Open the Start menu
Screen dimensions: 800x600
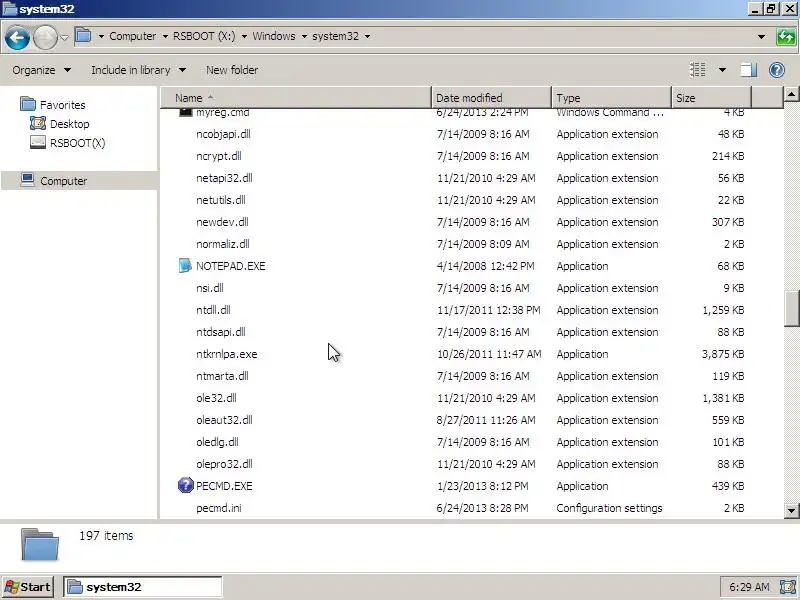(x=28, y=587)
